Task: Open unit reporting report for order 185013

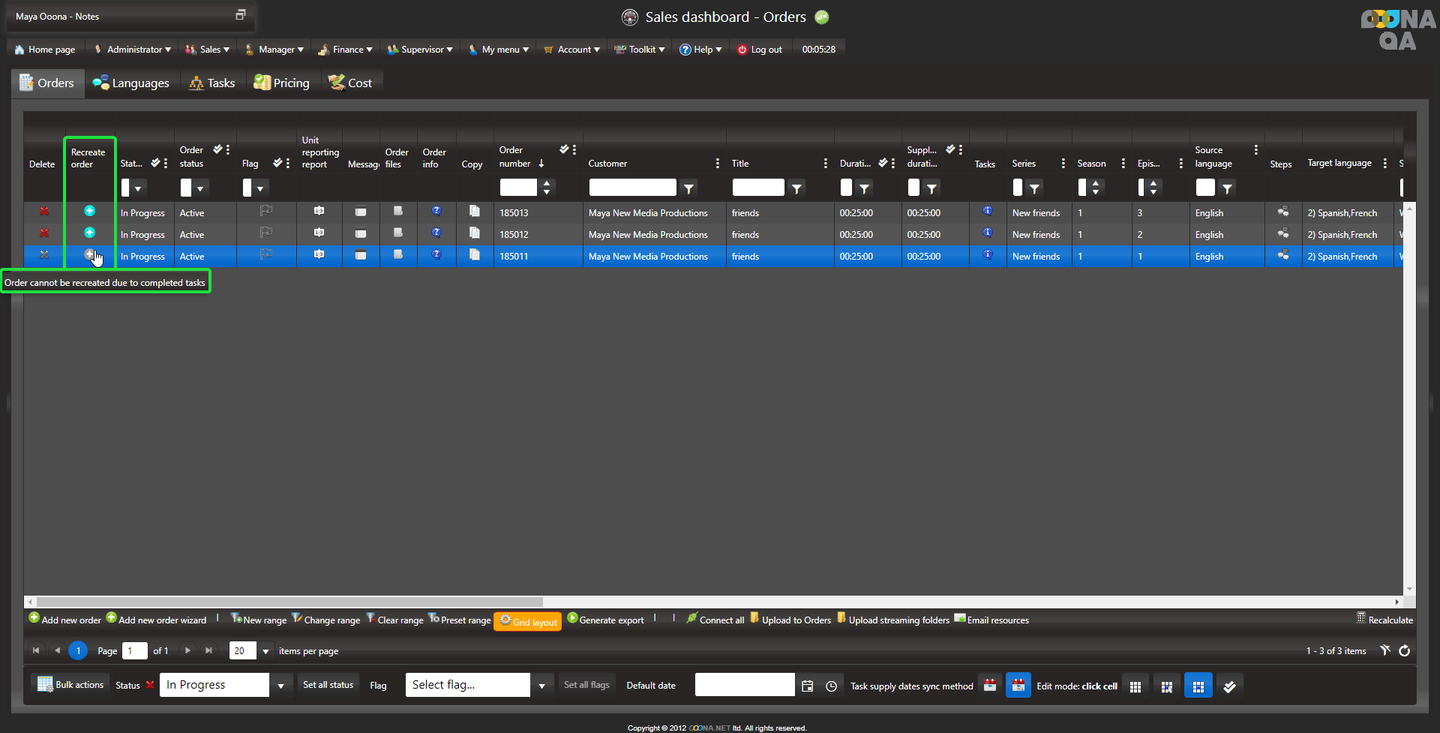Action: [x=319, y=211]
